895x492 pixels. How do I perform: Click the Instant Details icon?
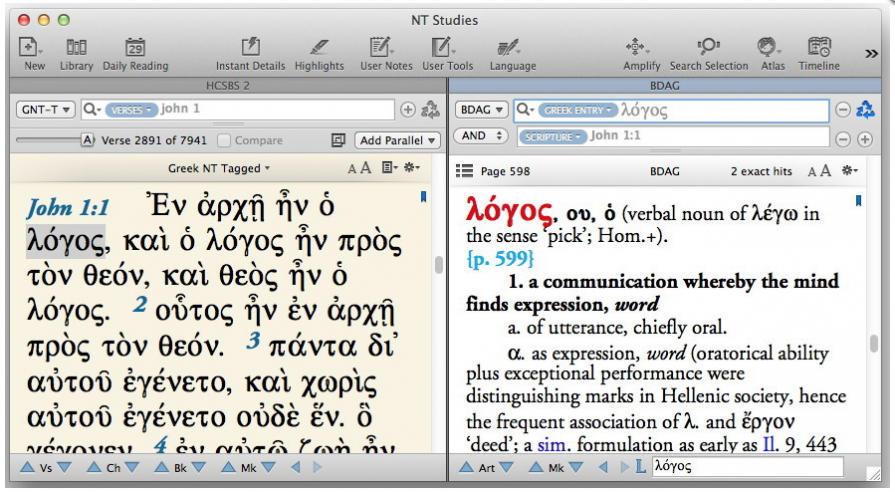tap(250, 48)
